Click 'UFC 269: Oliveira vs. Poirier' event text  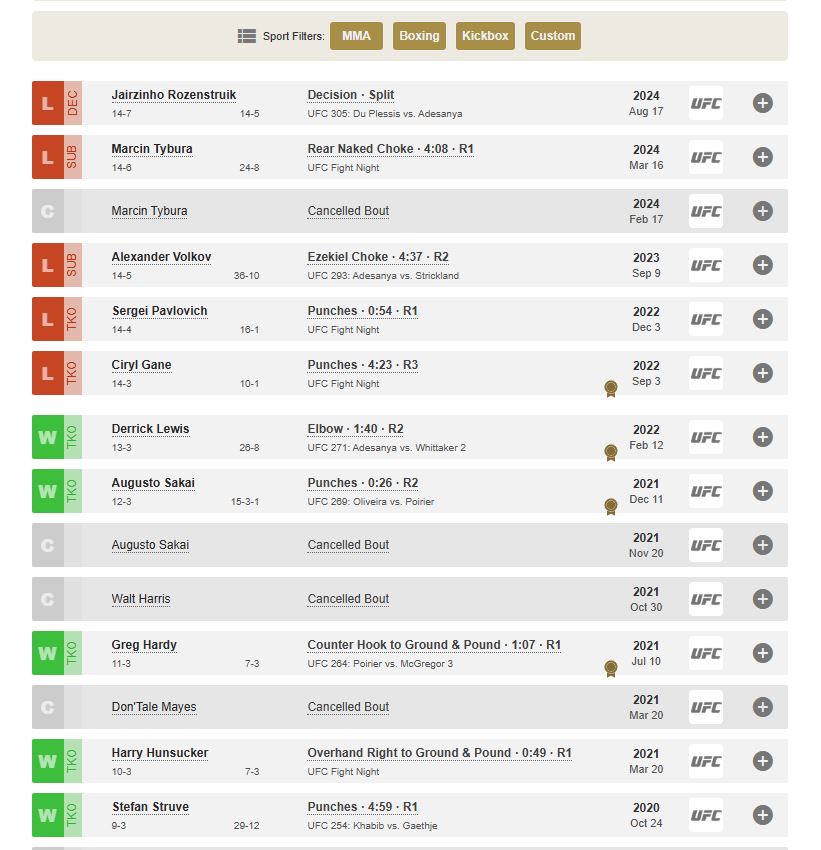[x=370, y=502]
